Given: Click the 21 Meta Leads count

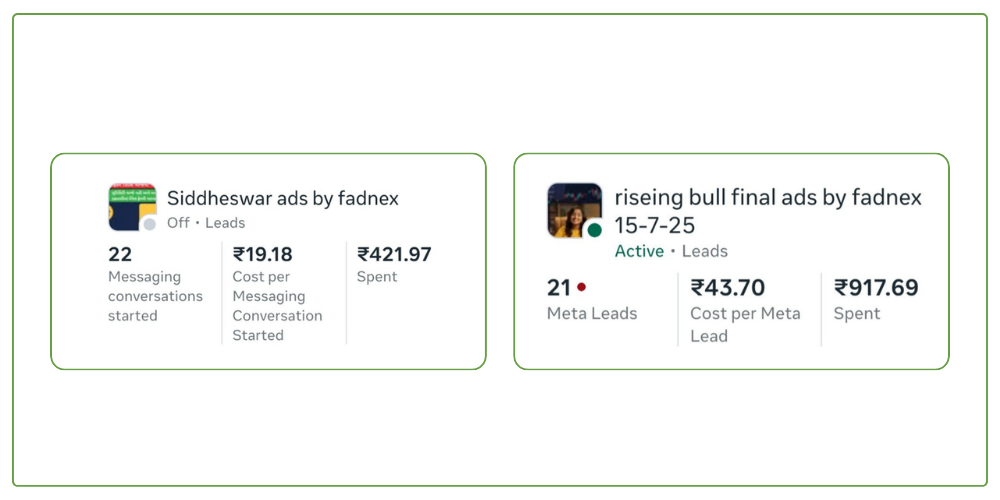Looking at the screenshot, I should click(x=559, y=288).
